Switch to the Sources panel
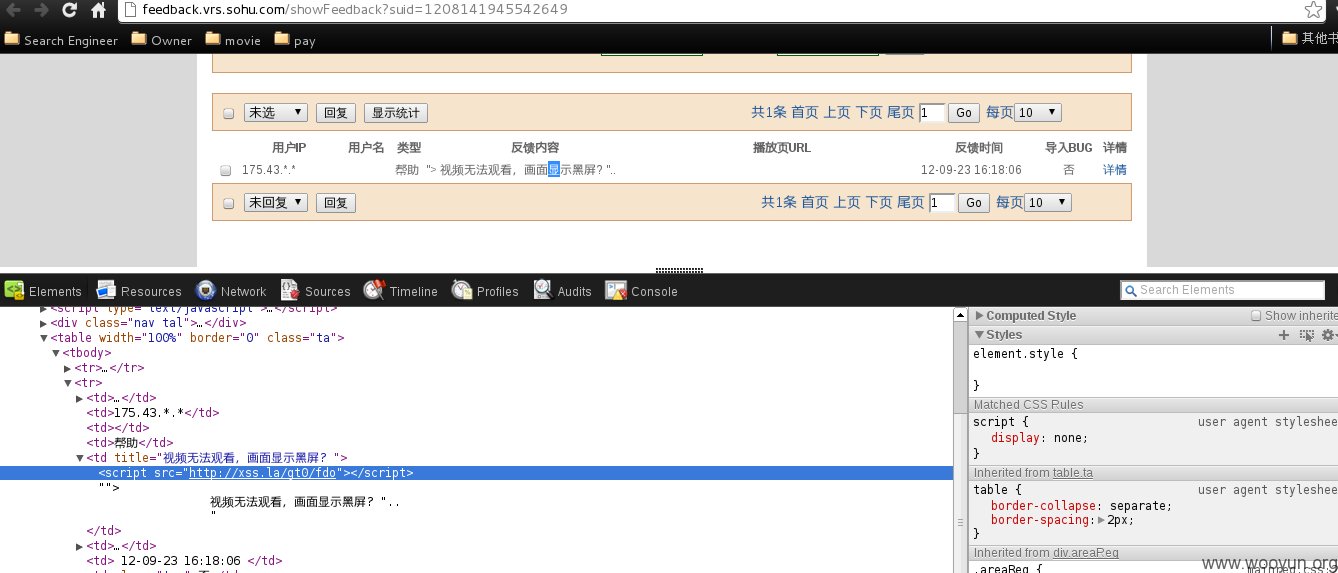 pyautogui.click(x=316, y=291)
